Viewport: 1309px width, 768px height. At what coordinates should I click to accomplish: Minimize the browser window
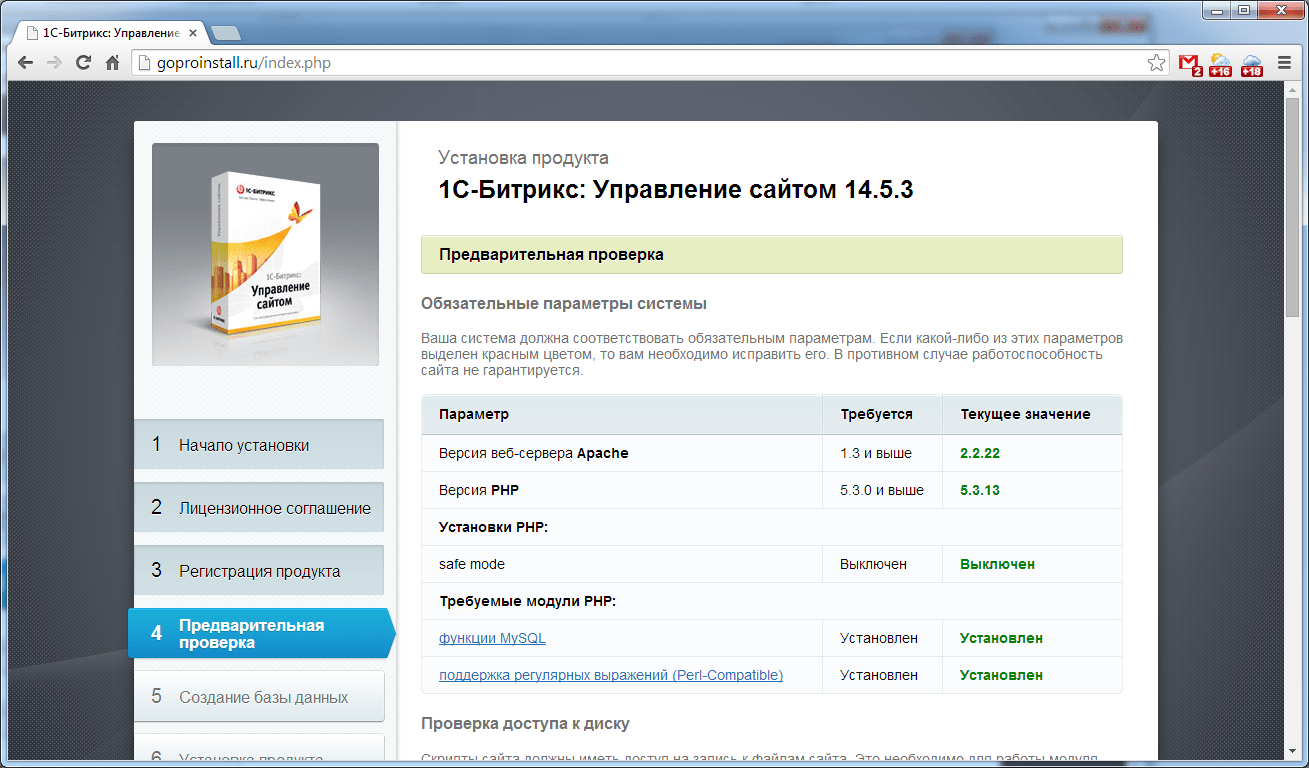point(1217,10)
